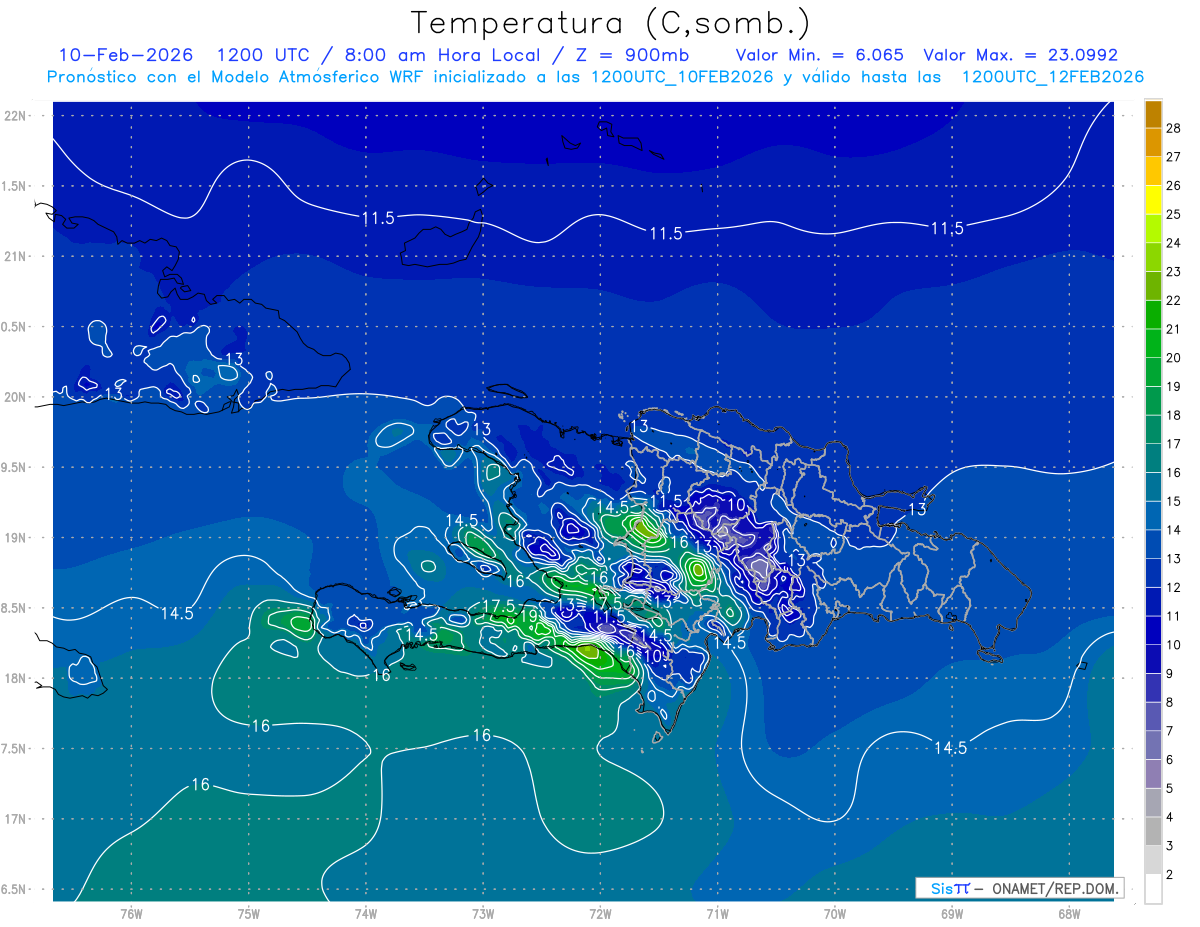Click the "Temperatura (C,somb.)" chart title
Screen dimensions: 1200x927
611,23
